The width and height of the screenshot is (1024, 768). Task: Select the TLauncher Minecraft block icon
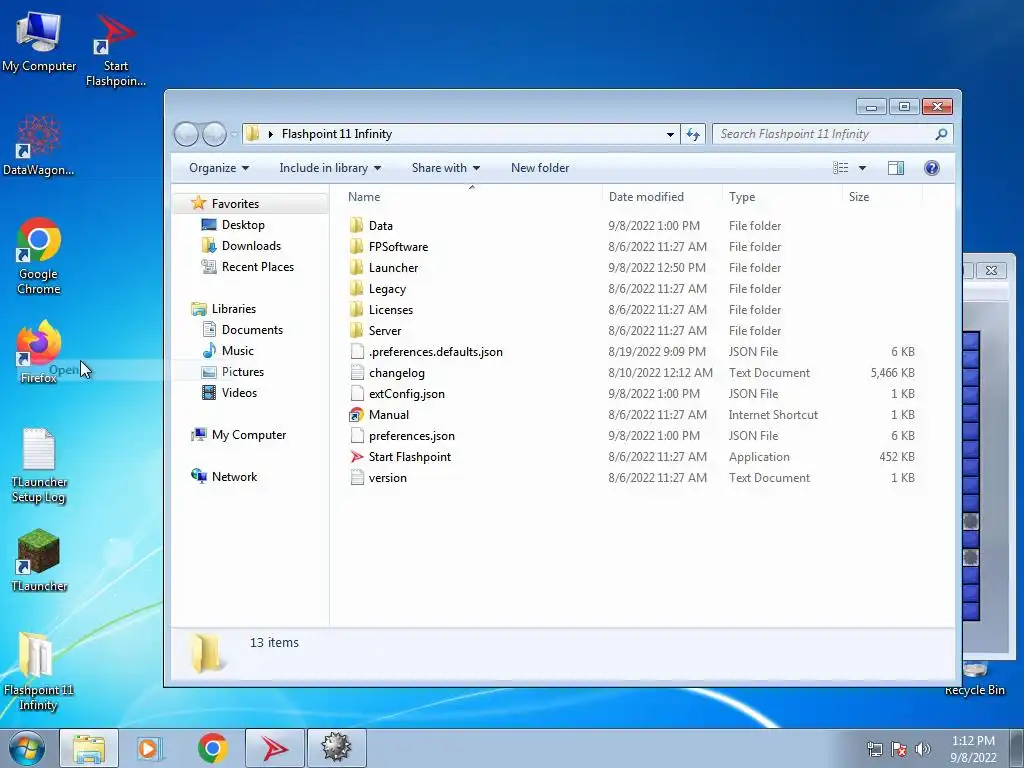39,560
